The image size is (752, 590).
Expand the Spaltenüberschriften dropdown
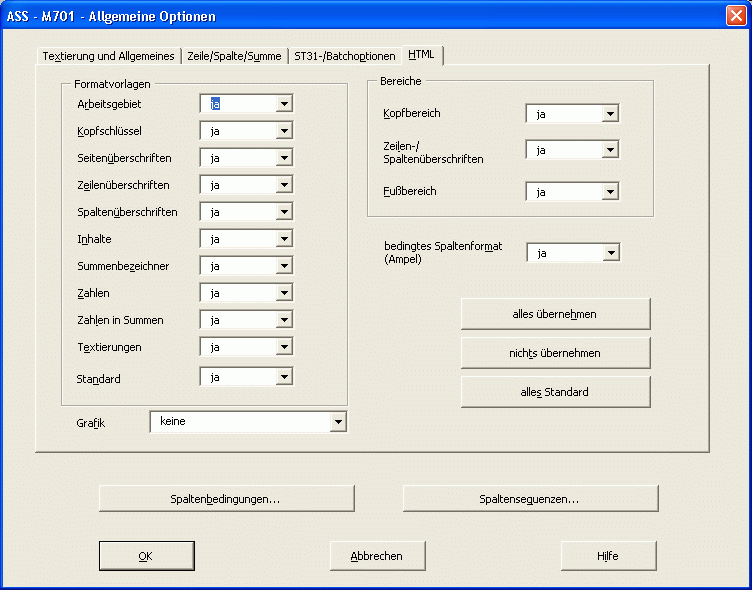(x=285, y=212)
